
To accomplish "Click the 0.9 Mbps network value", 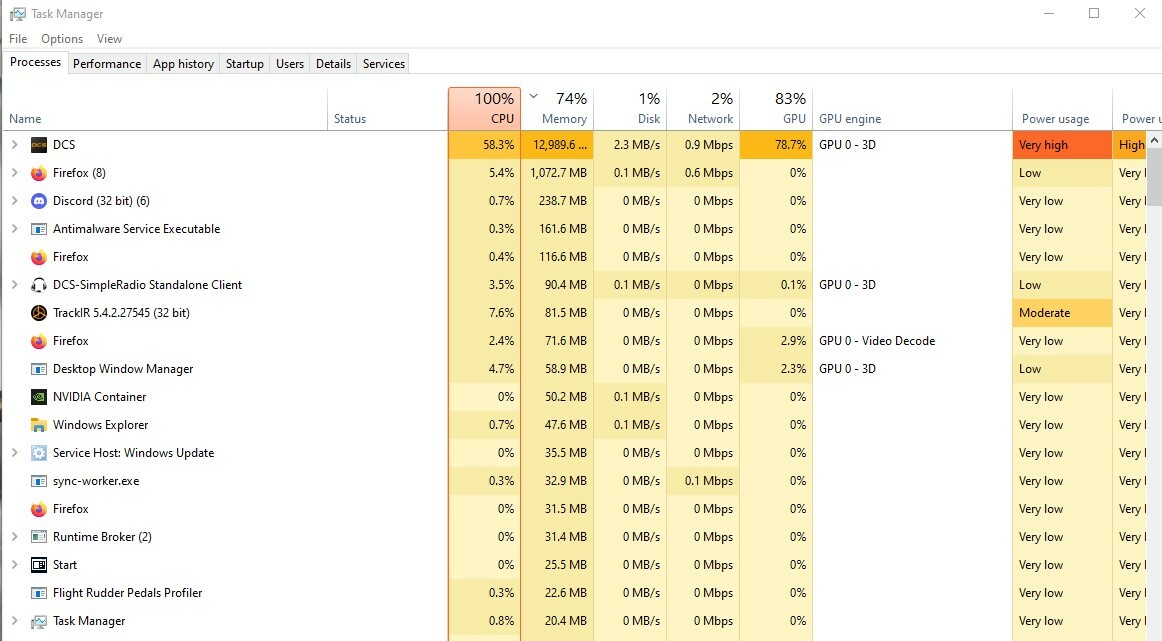I will [703, 145].
